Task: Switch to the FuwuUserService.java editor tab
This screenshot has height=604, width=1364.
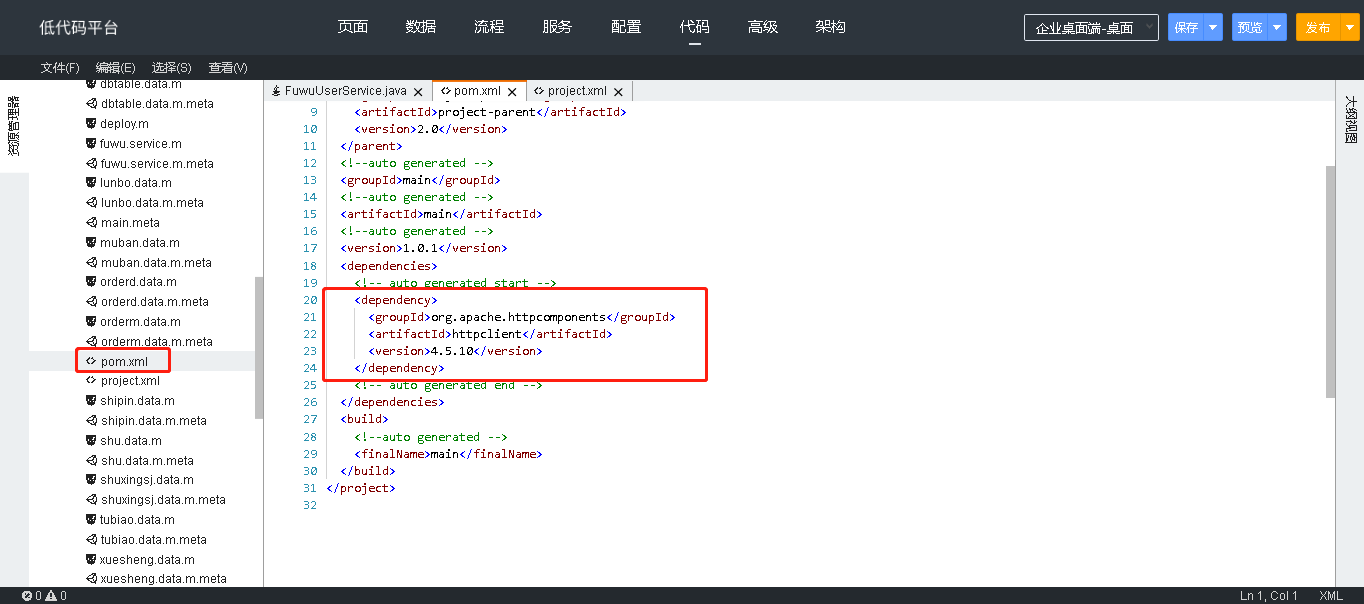Action: point(339,91)
